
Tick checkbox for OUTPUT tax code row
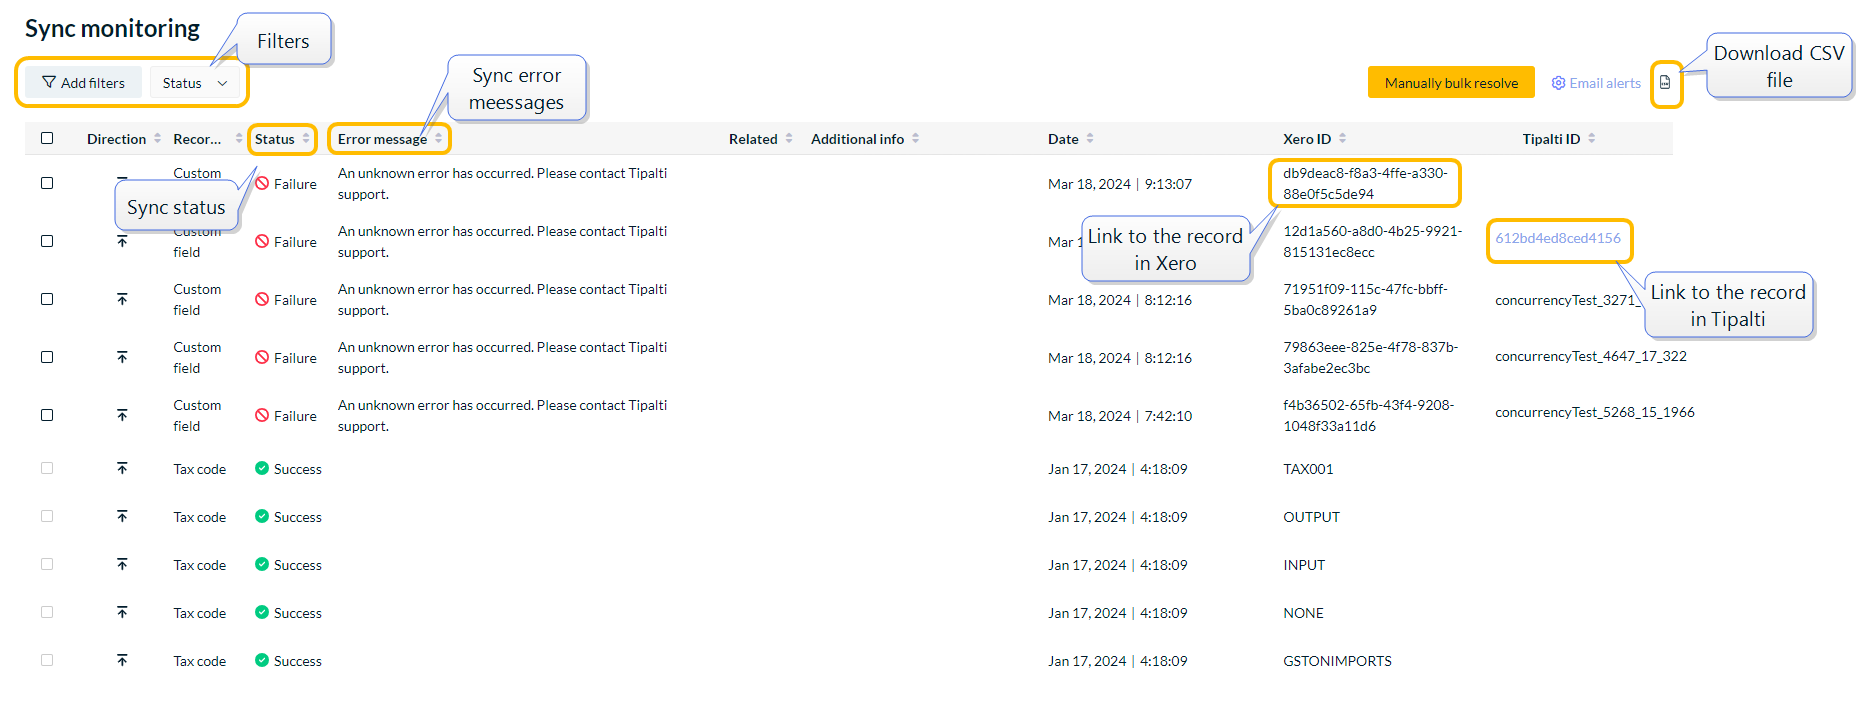[x=47, y=516]
